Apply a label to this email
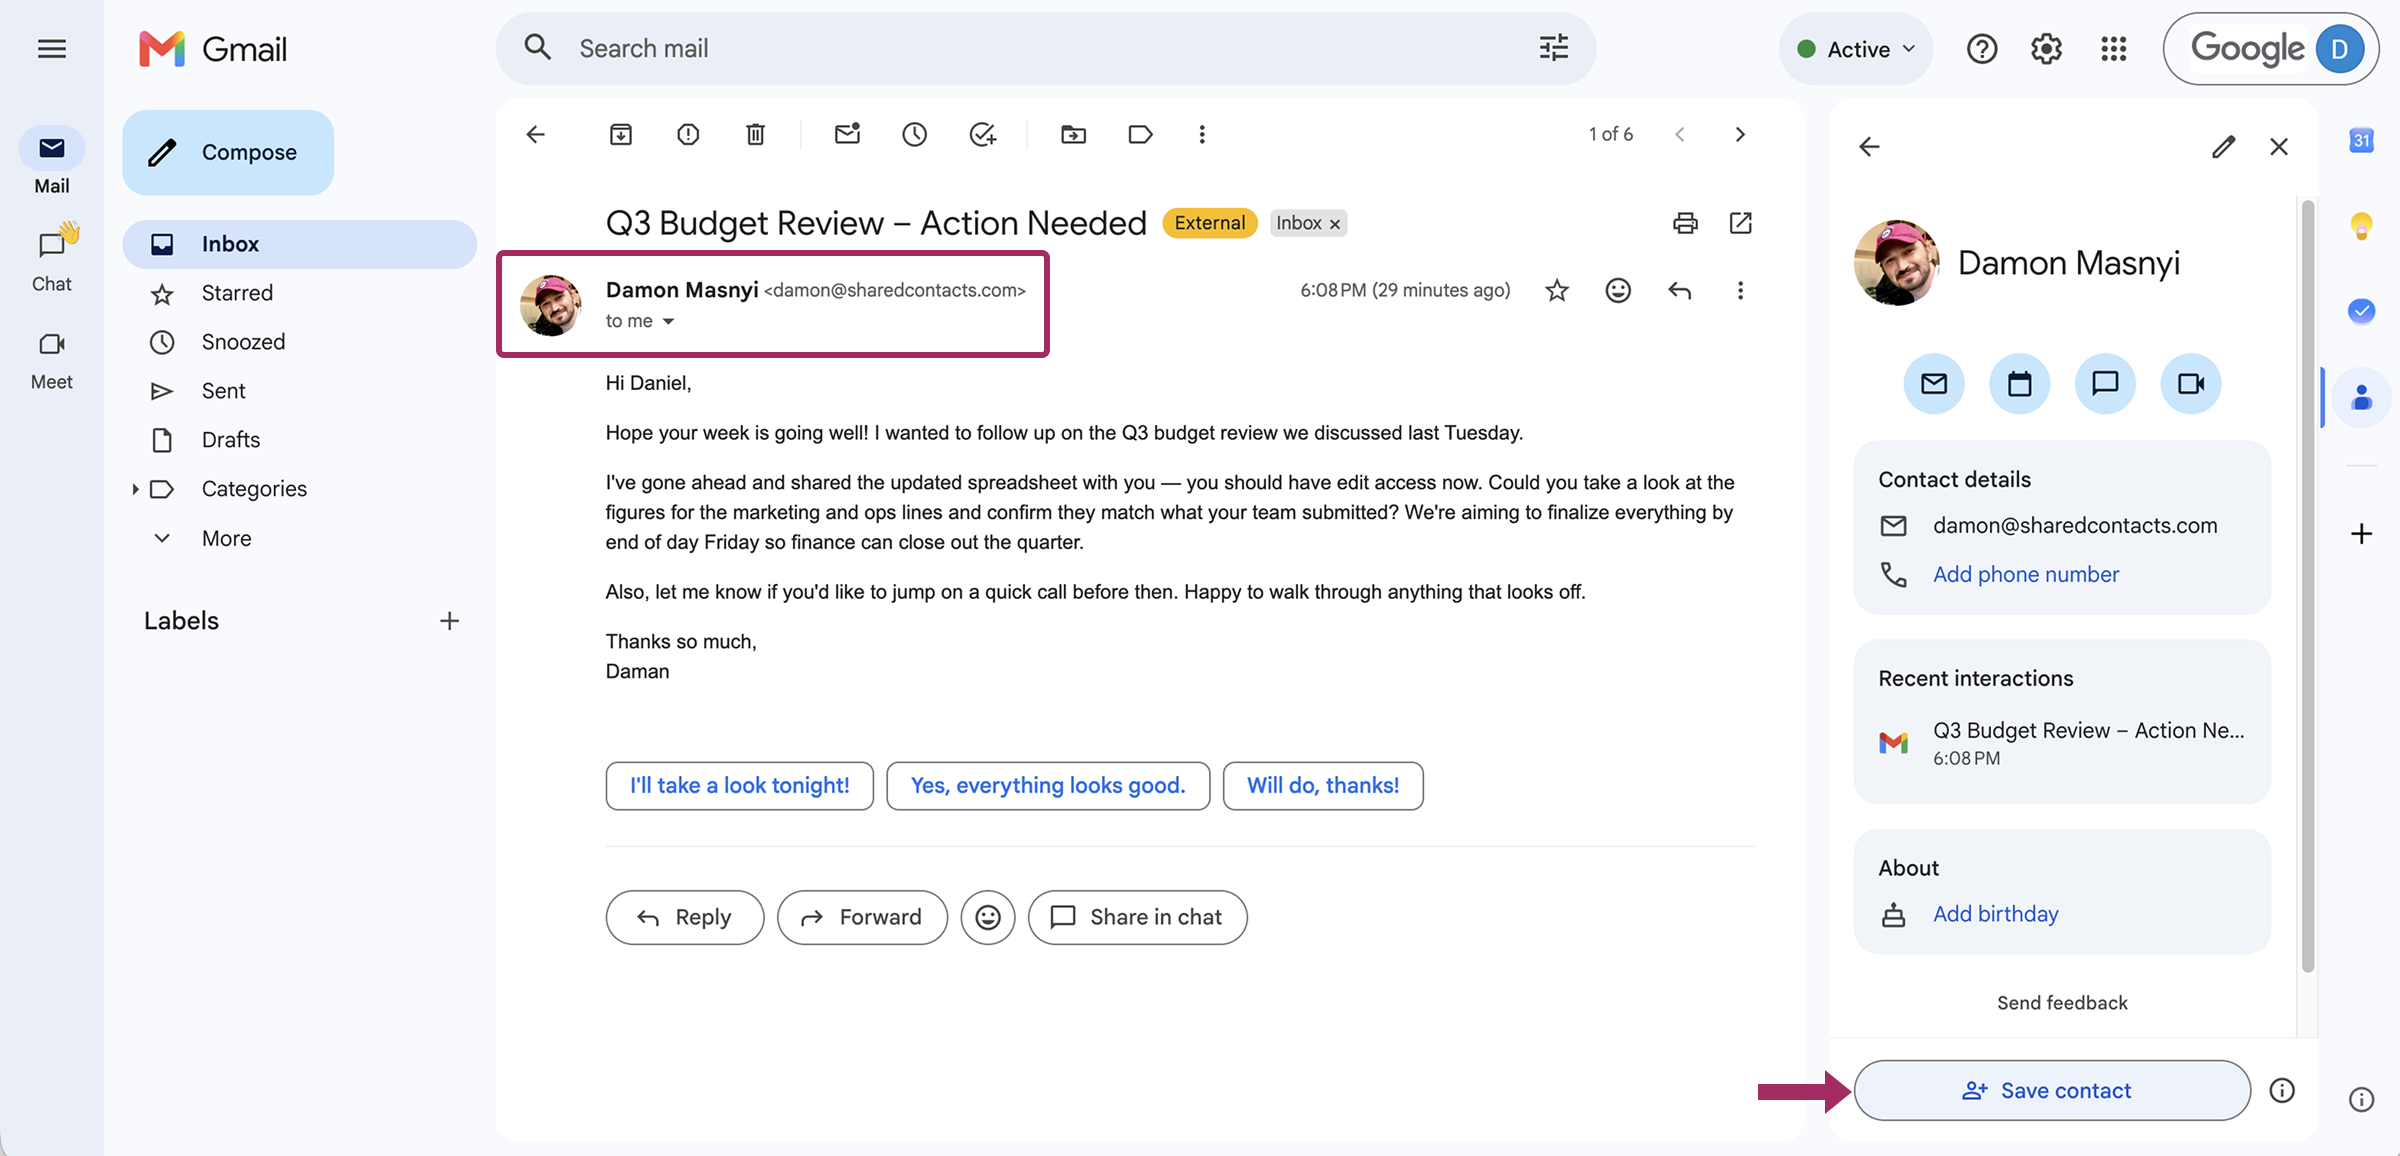The width and height of the screenshot is (2400, 1156). 1140,134
